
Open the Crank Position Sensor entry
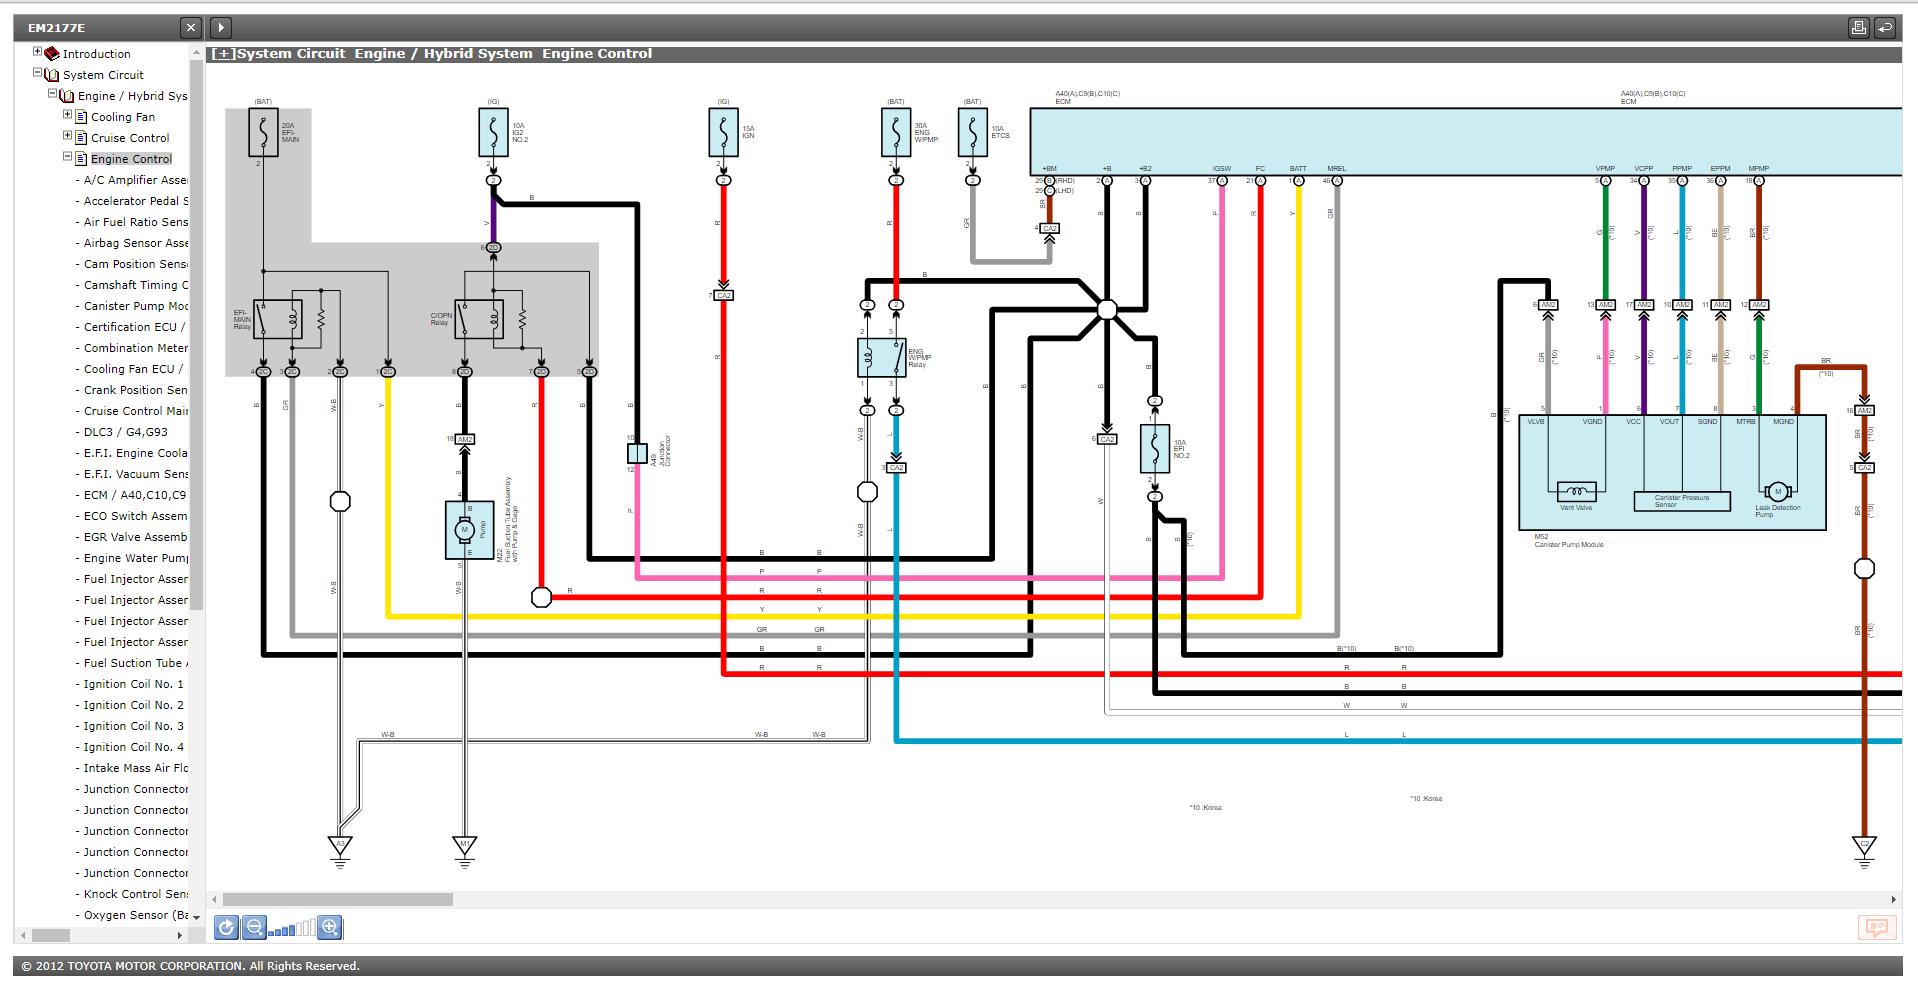pyautogui.click(x=135, y=390)
